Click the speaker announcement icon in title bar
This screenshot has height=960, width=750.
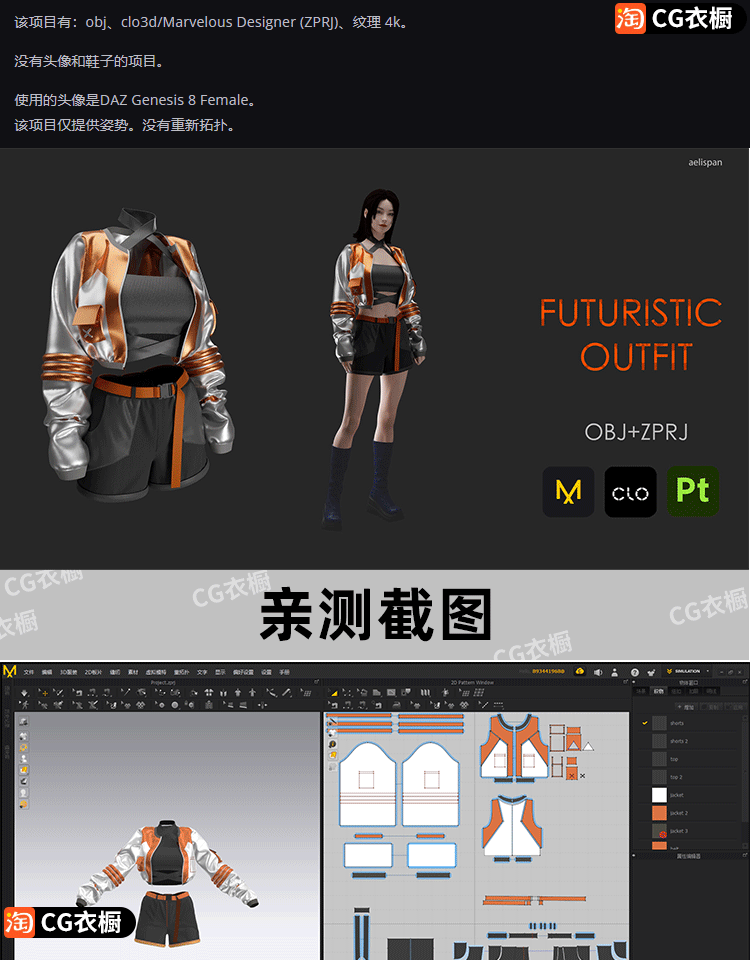[598, 672]
